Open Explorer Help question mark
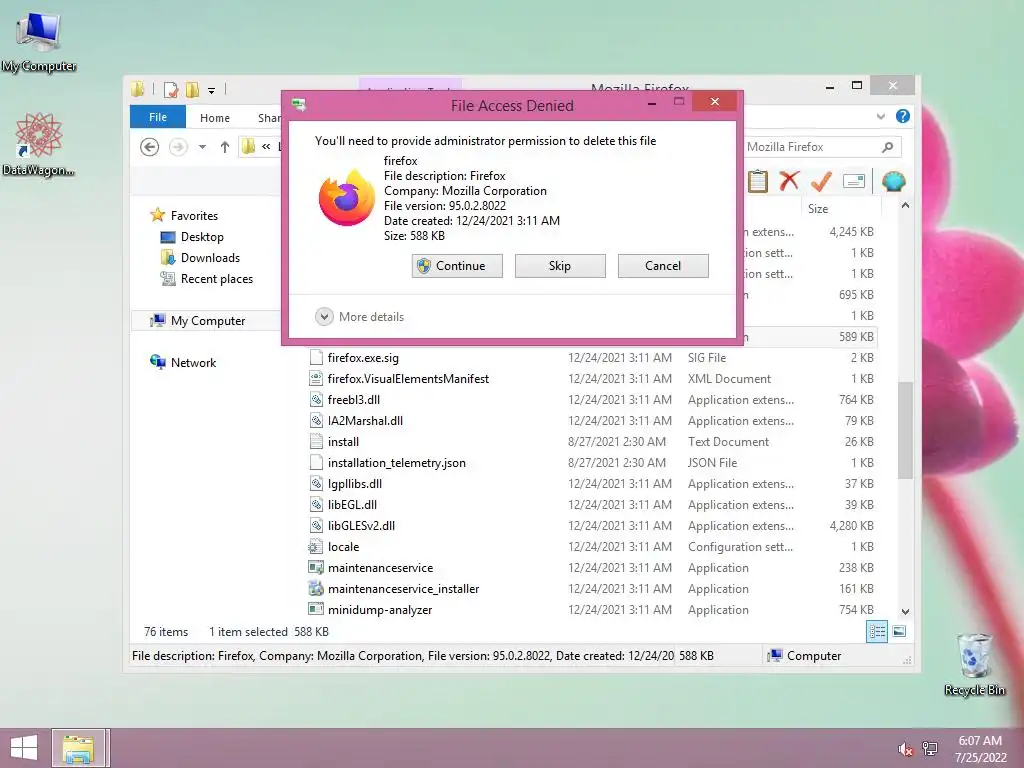 [x=903, y=116]
